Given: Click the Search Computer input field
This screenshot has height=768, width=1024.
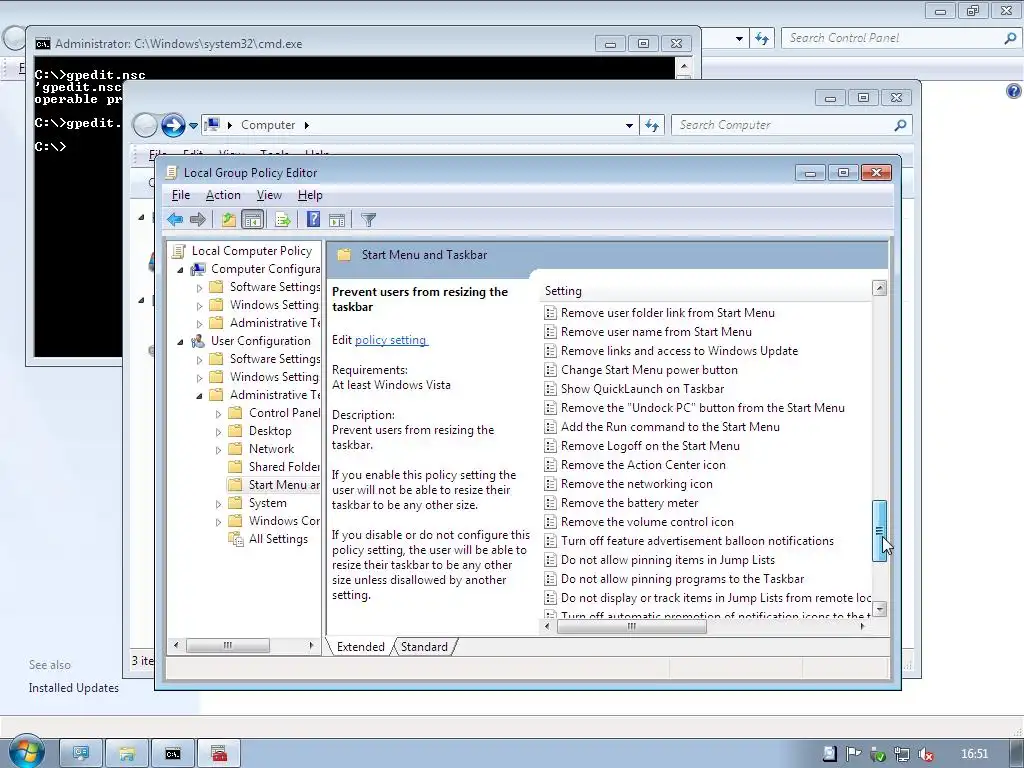Looking at the screenshot, I should [784, 125].
